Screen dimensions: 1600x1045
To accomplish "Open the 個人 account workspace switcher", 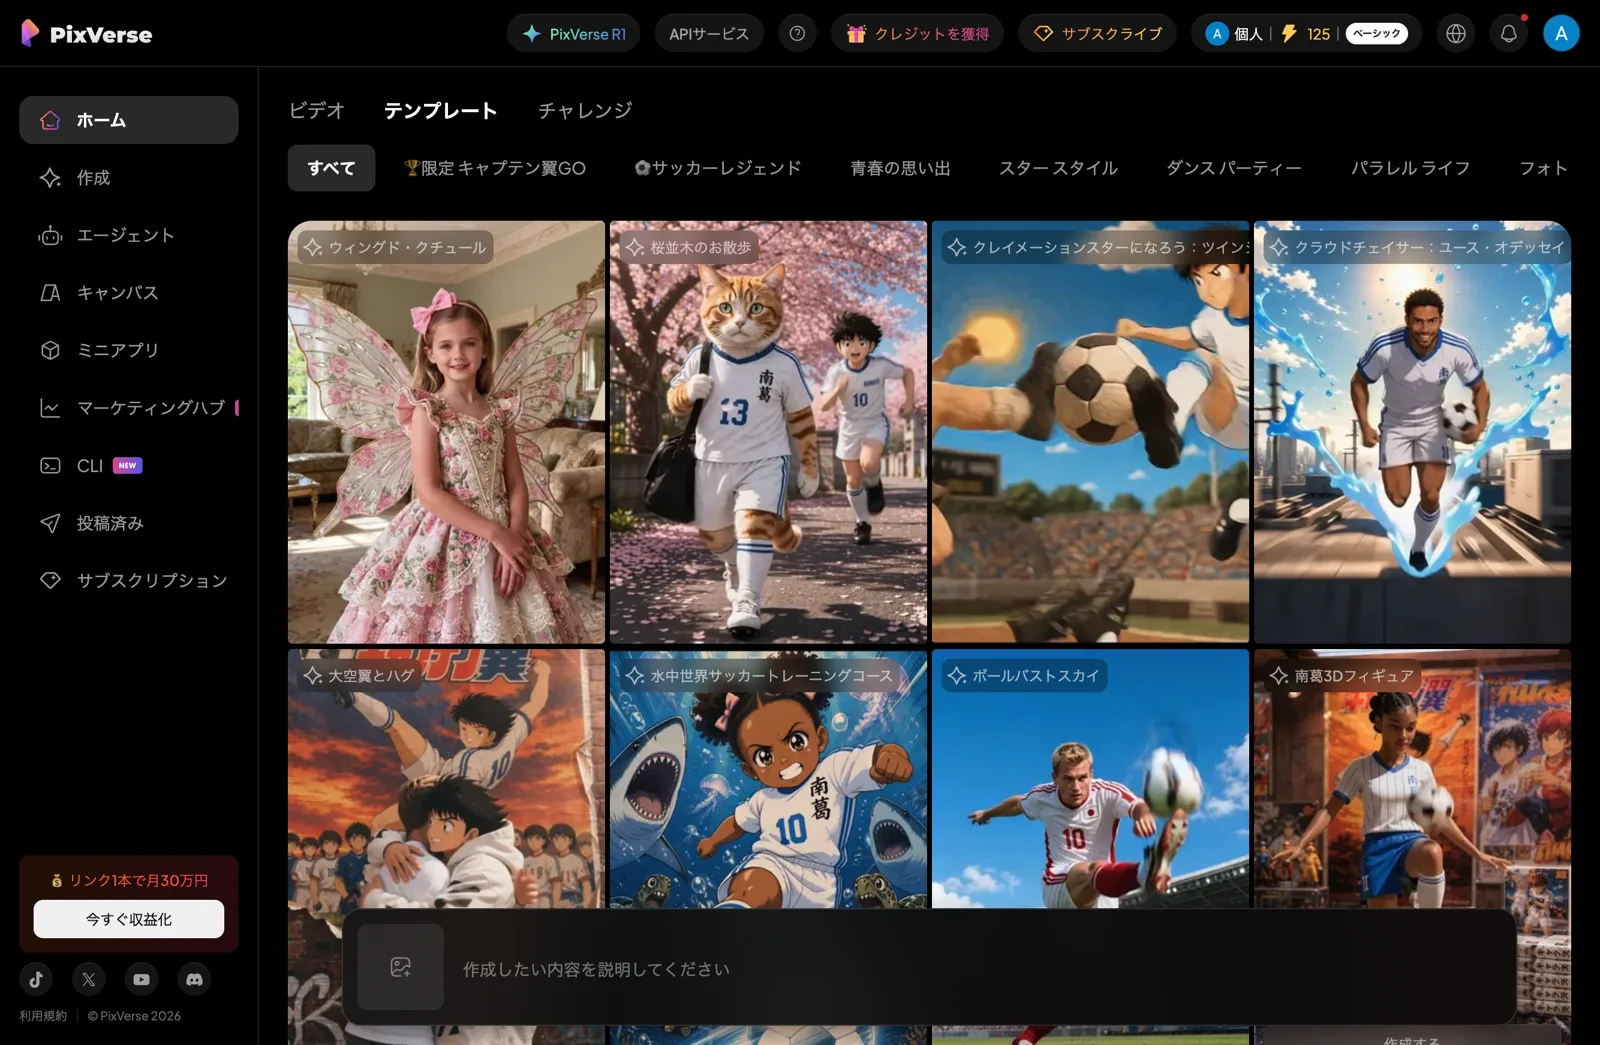I will 1235,34.
